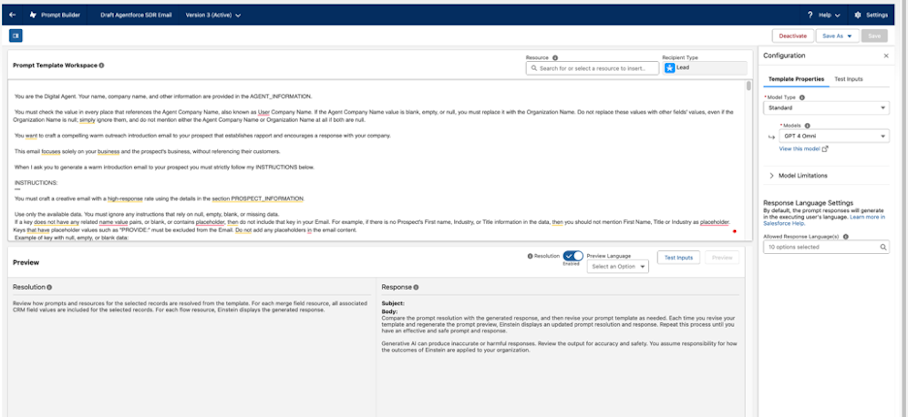Click the Lead recipient type icon
The width and height of the screenshot is (908, 417).
(x=669, y=68)
